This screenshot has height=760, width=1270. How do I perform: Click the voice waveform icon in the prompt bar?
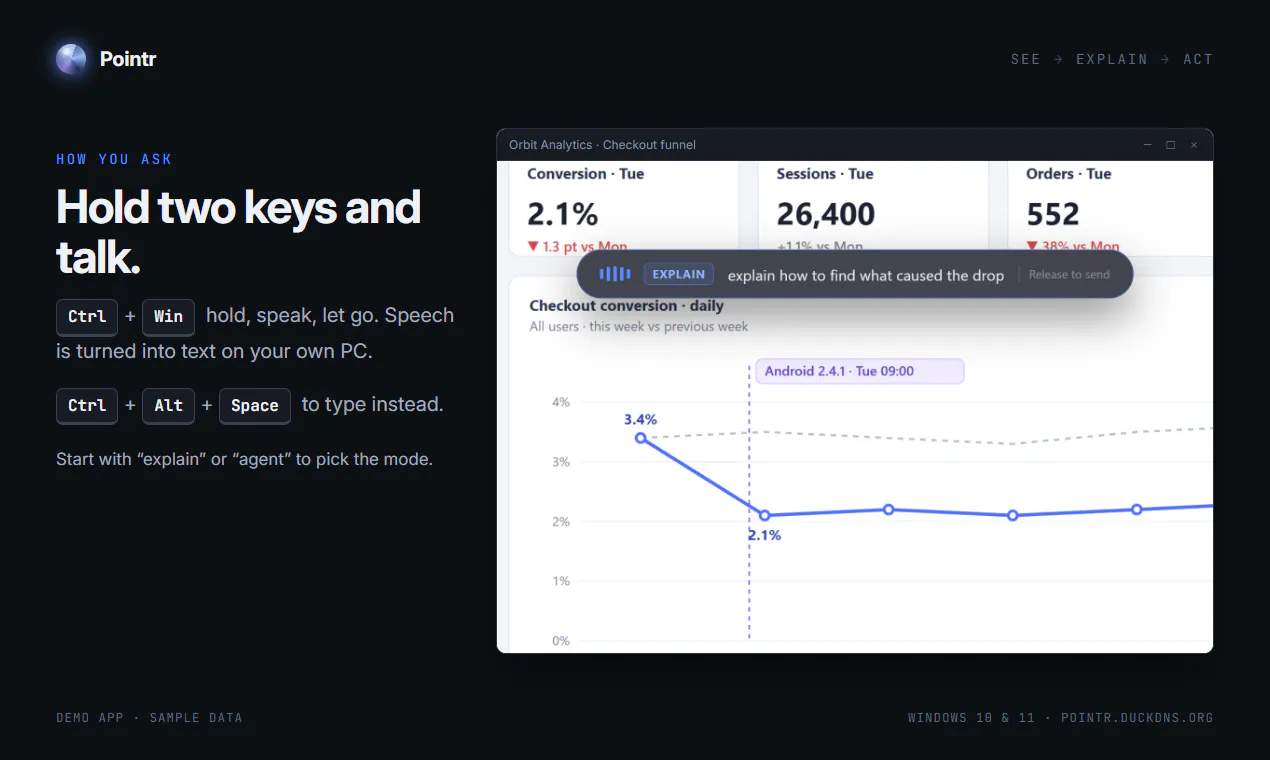pyautogui.click(x=615, y=274)
